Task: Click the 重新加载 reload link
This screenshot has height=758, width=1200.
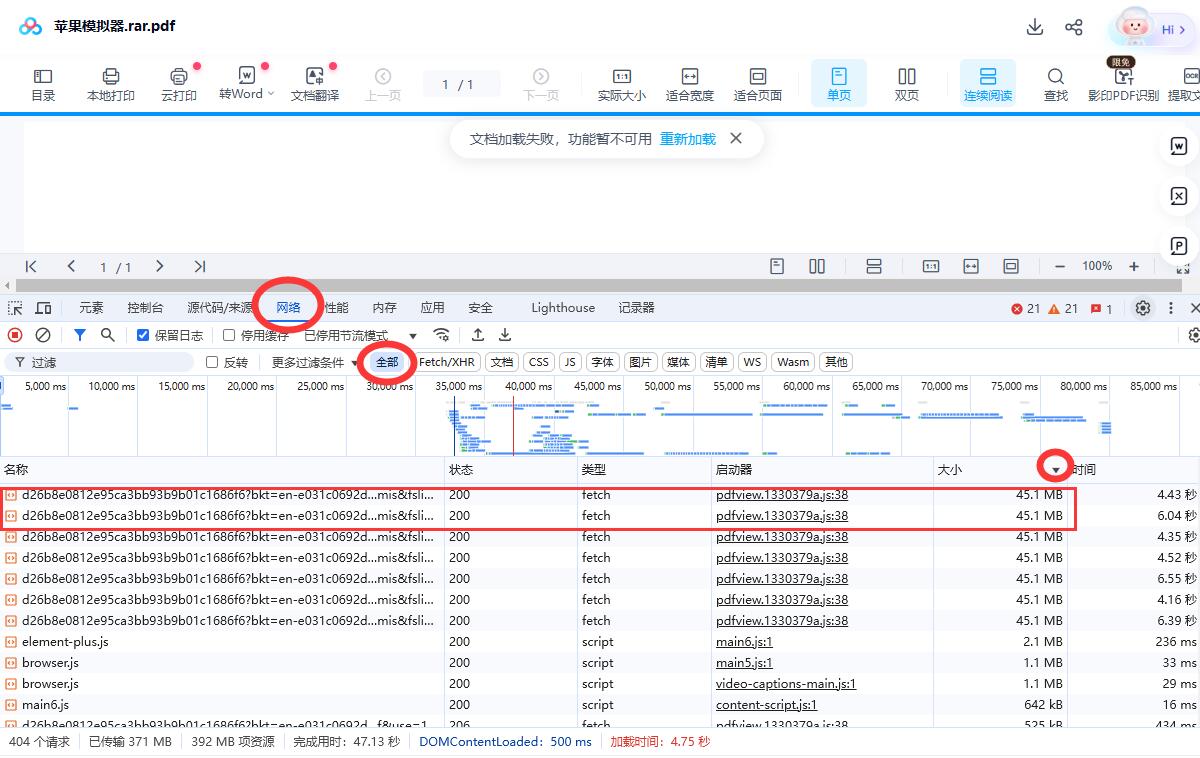Action: point(687,139)
